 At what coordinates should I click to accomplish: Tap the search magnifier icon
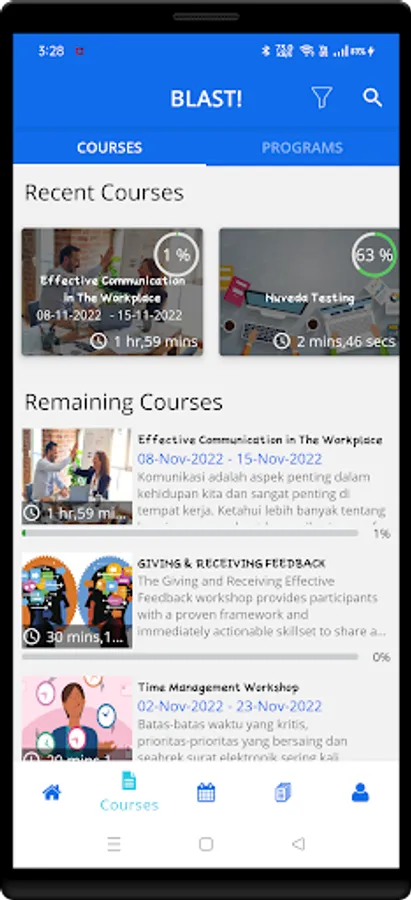tap(373, 98)
